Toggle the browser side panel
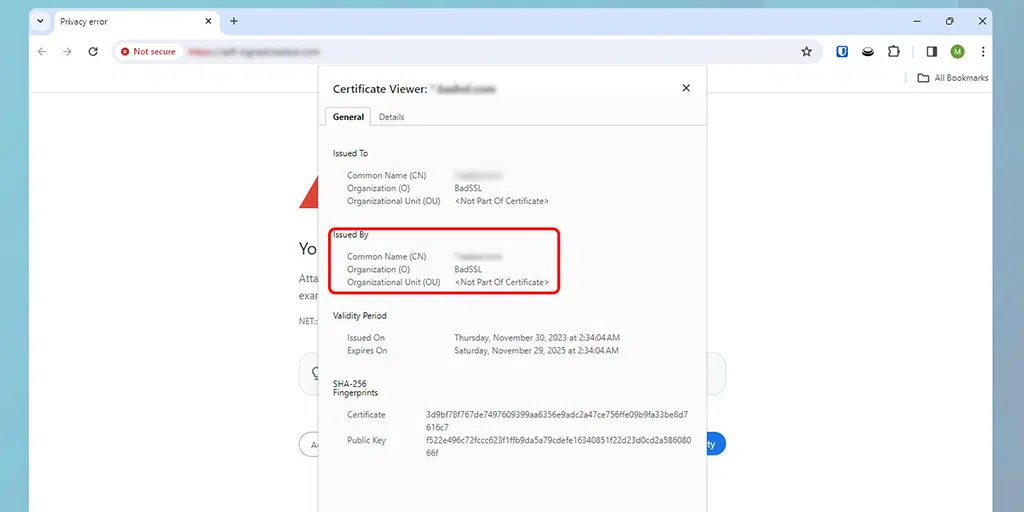This screenshot has height=512, width=1024. (x=932, y=52)
